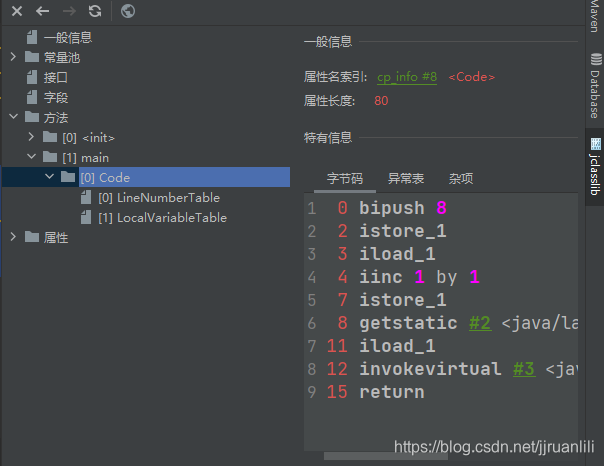Expand the 属性 node
Image resolution: width=604 pixels, height=466 pixels.
tap(13, 237)
